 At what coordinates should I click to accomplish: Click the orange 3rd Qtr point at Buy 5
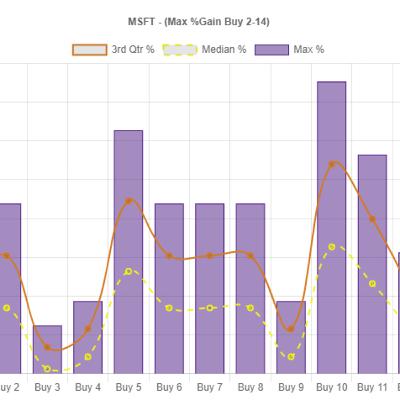pos(129,201)
